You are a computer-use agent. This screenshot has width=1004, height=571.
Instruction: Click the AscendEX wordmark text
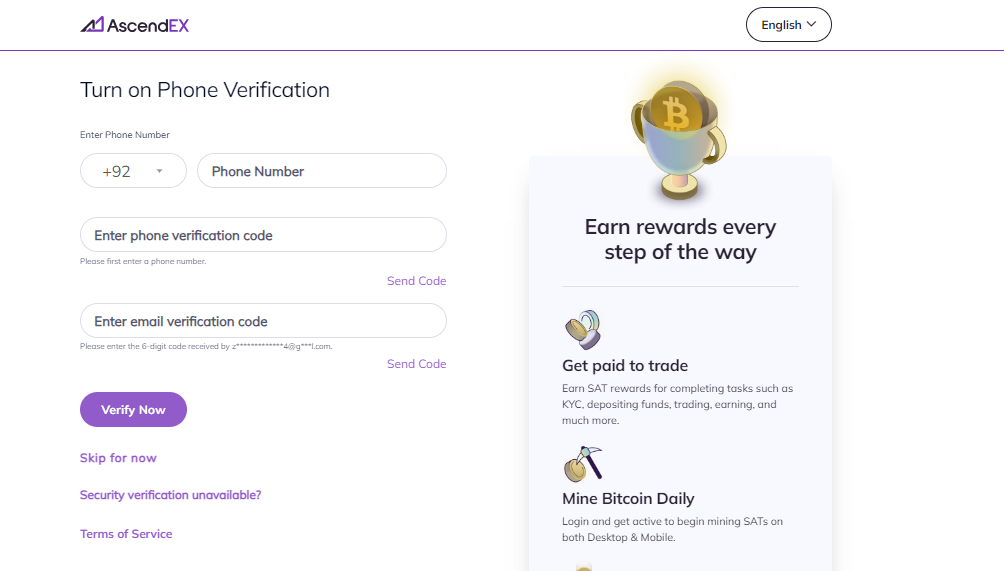coord(148,26)
